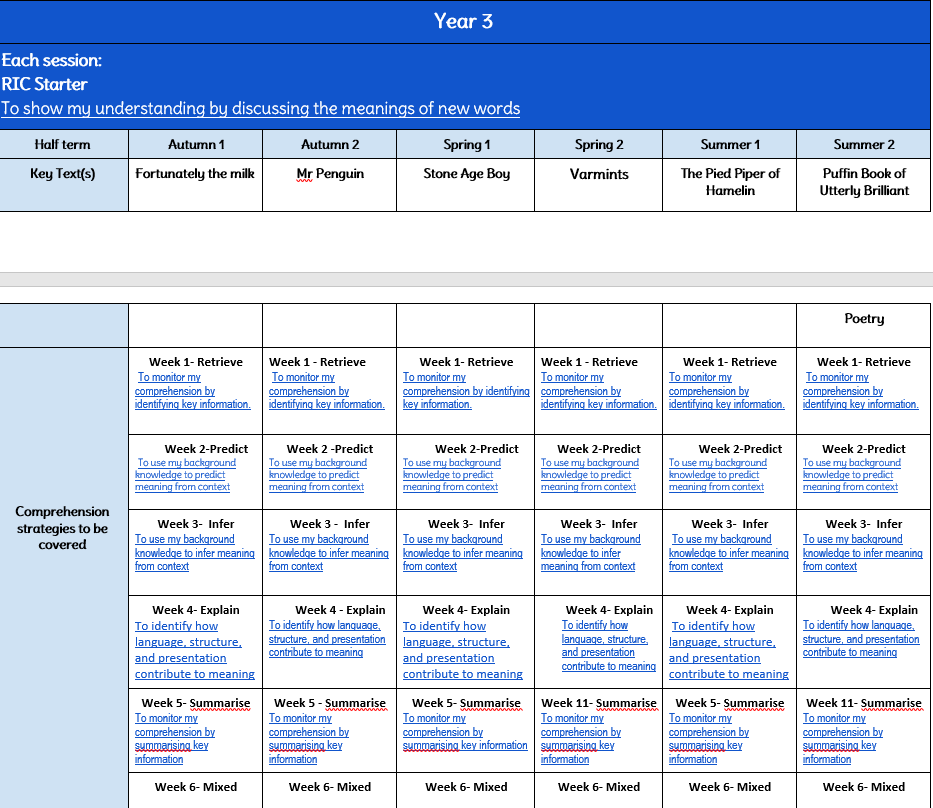
Task: Click the 'Mr Penguin' key text cell
Action: point(330,174)
